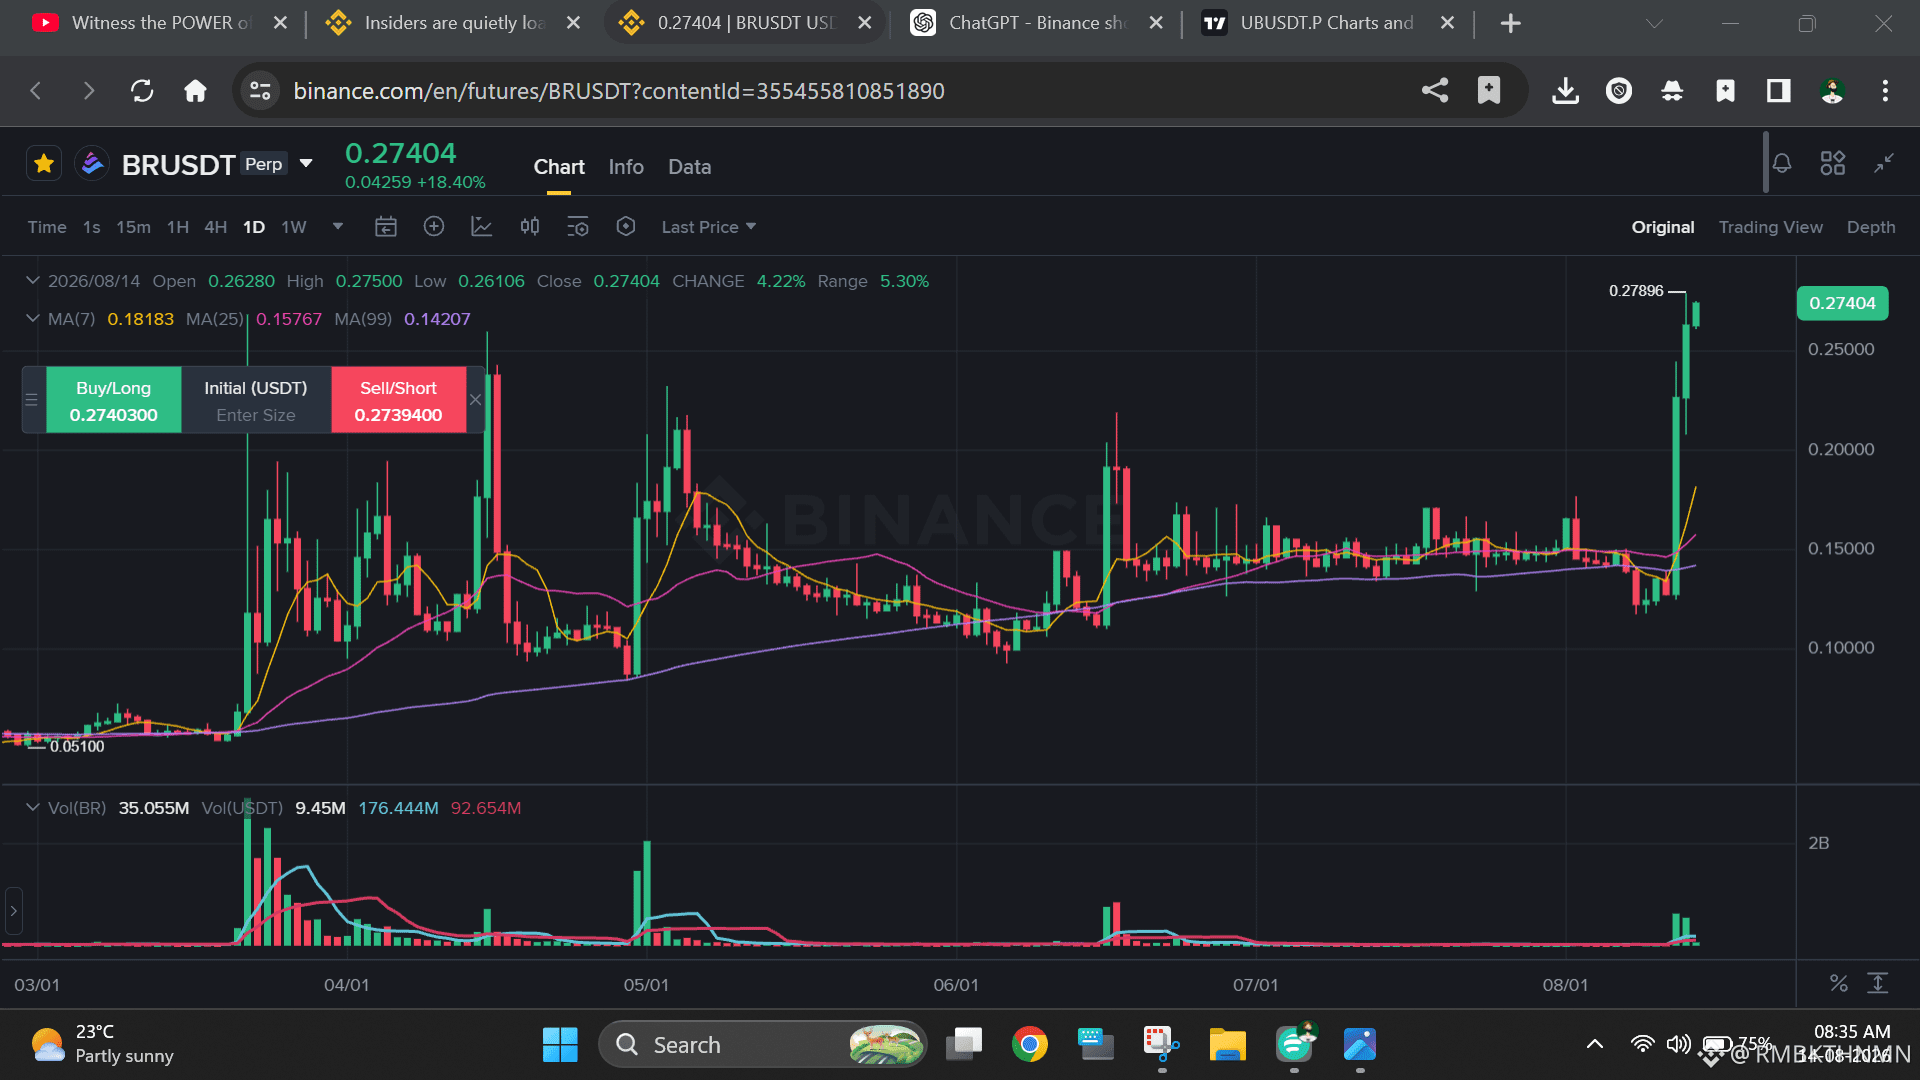Open the price alert bell
Image resolution: width=1920 pixels, height=1080 pixels.
1782,163
